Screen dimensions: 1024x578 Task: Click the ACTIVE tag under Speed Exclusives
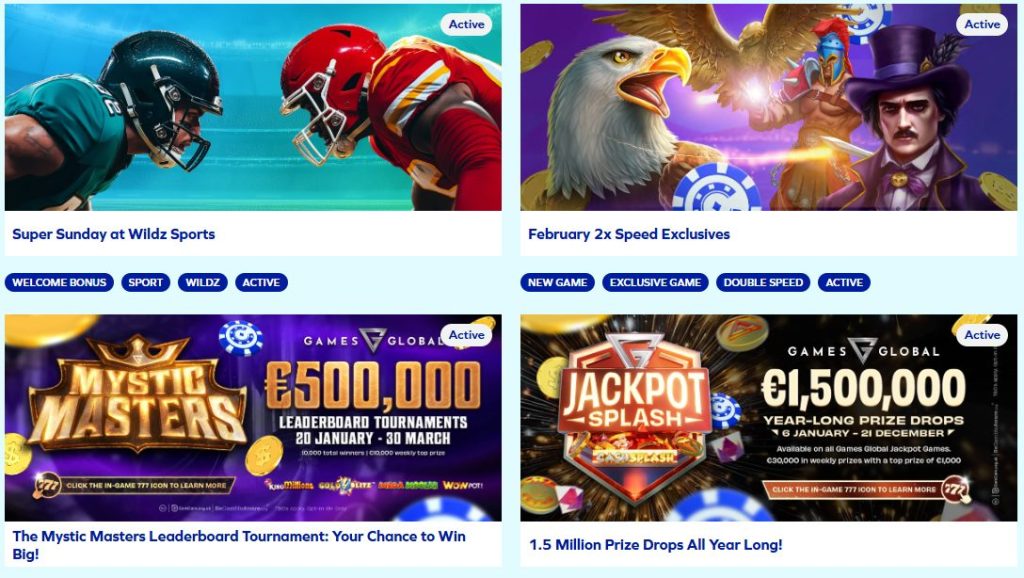(844, 282)
